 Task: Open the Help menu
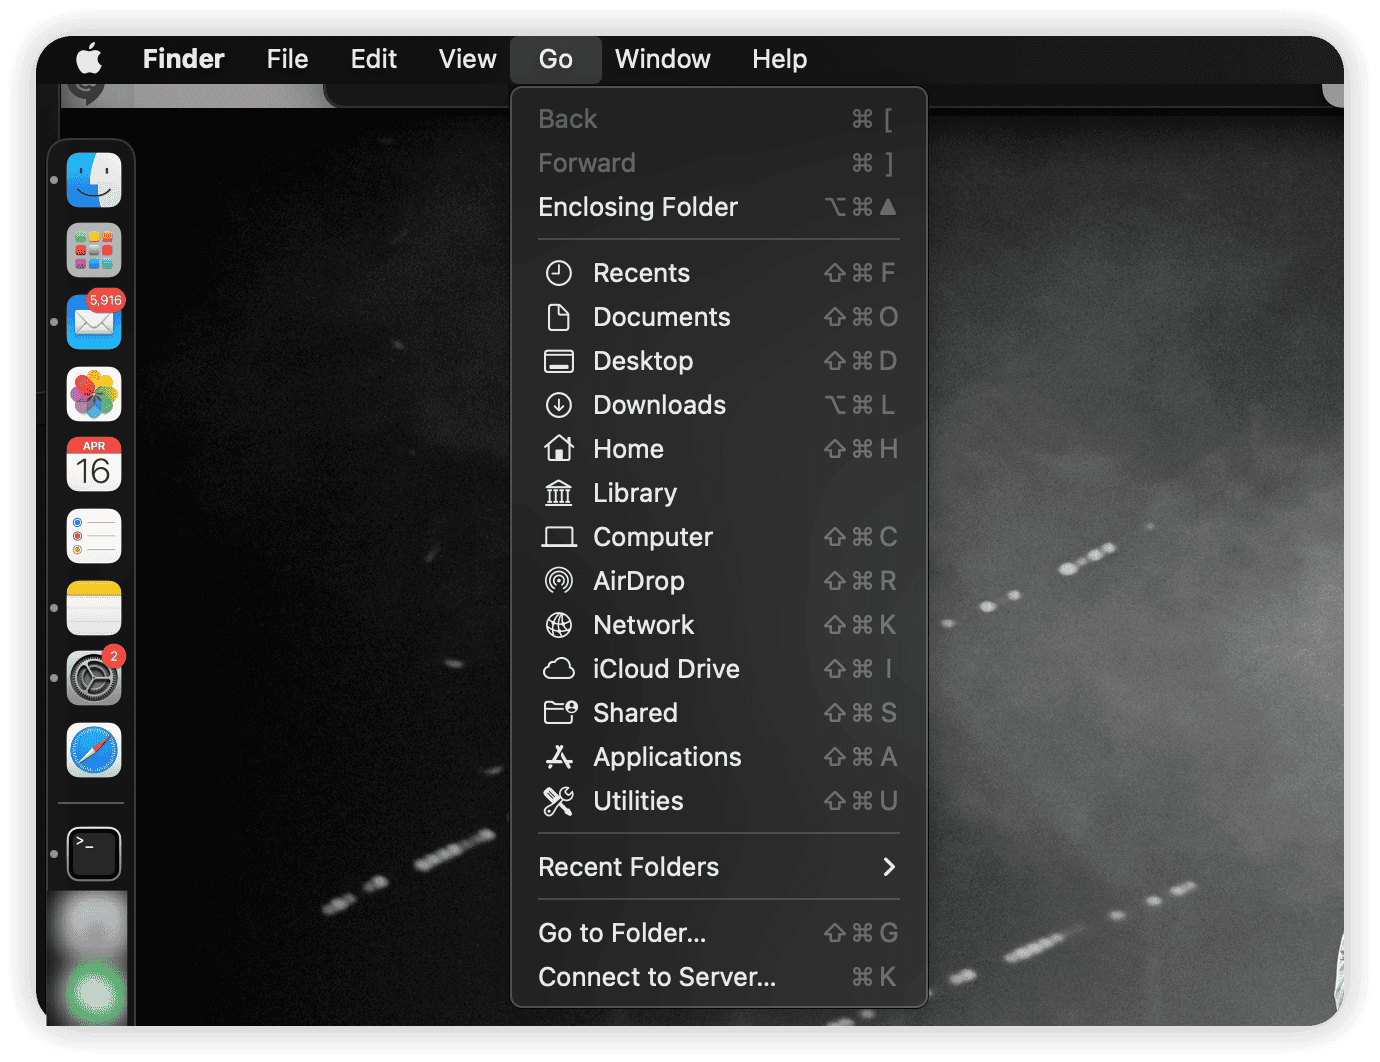[780, 59]
